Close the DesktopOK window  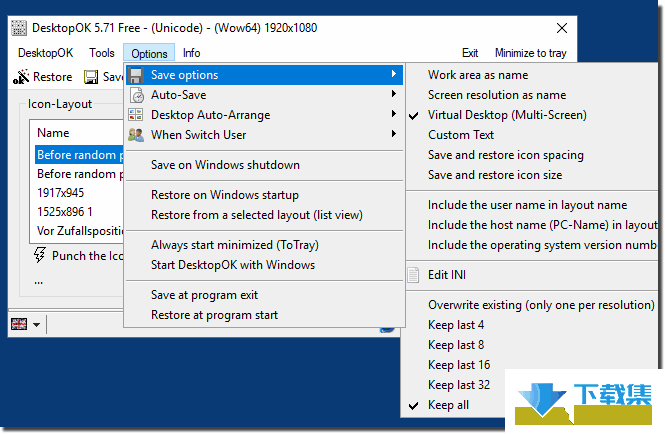(x=562, y=28)
